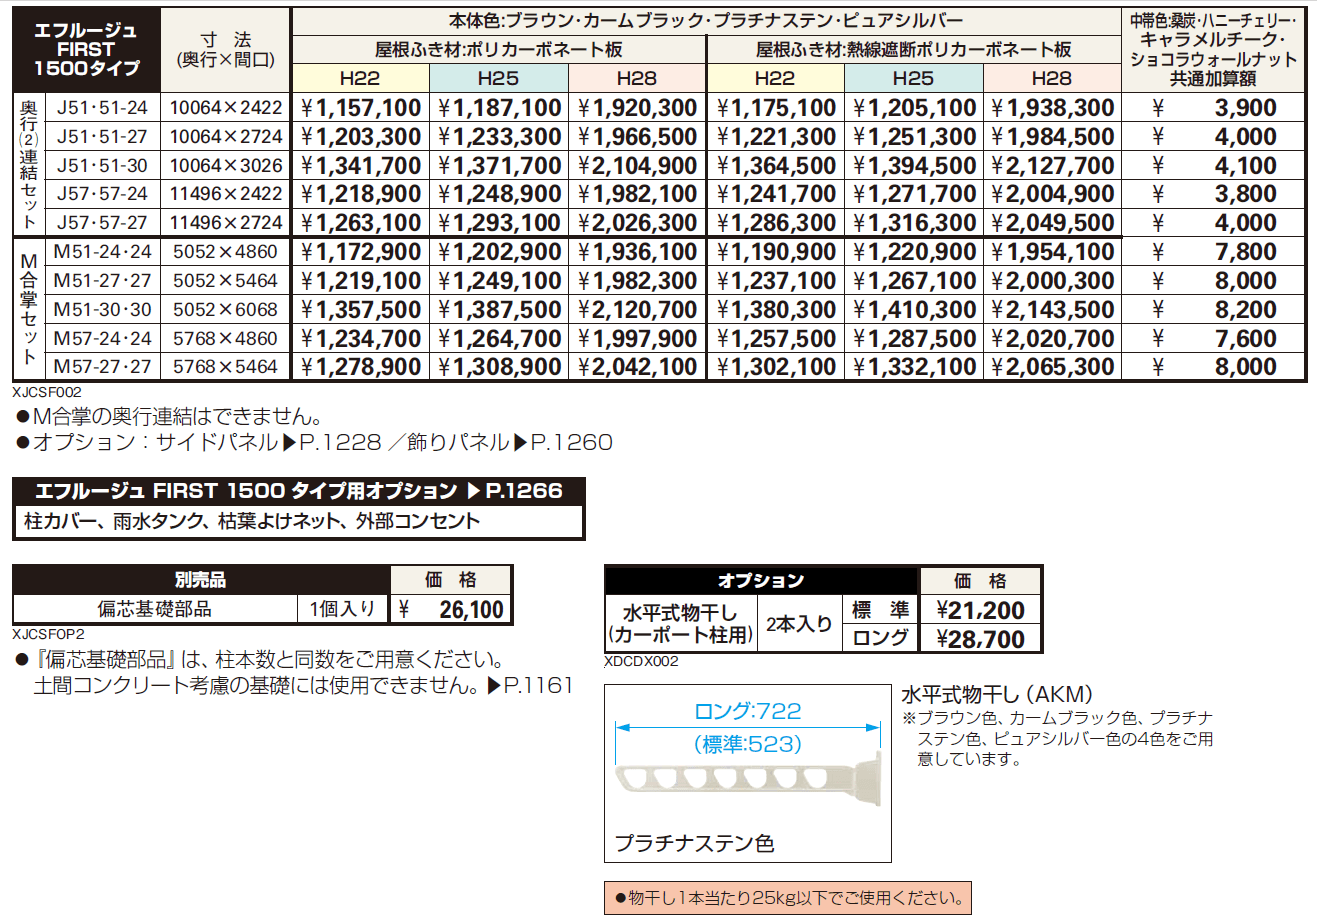Click the ¥26,100 price cell
This screenshot has height=917, width=1317.
(451, 609)
